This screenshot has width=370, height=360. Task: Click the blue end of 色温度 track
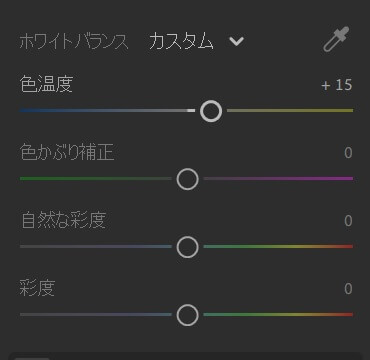[x=25, y=110]
